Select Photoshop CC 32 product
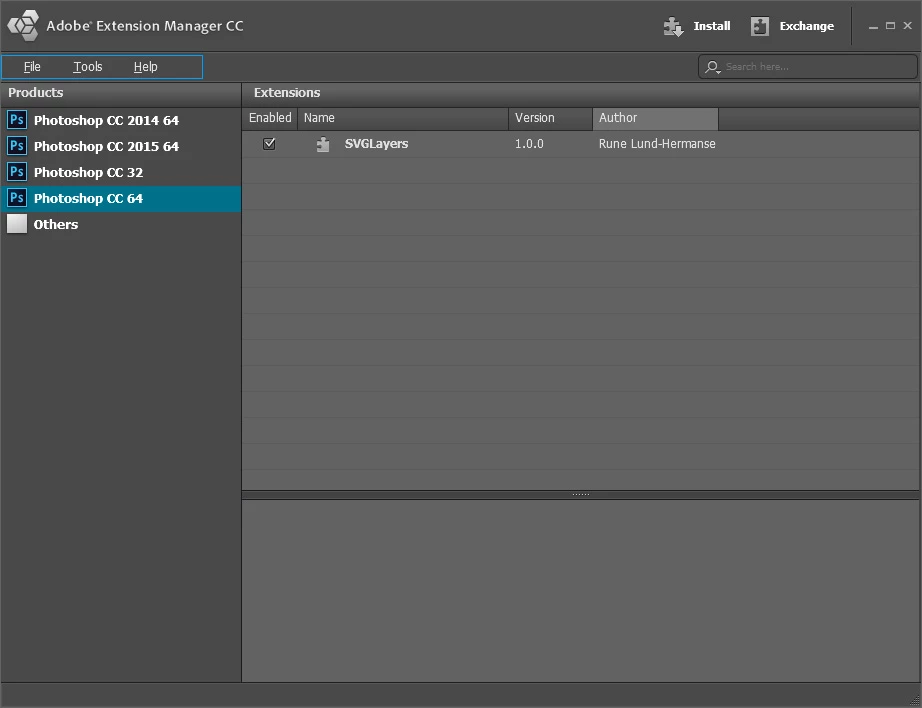Viewport: 922px width, 708px height. click(121, 172)
